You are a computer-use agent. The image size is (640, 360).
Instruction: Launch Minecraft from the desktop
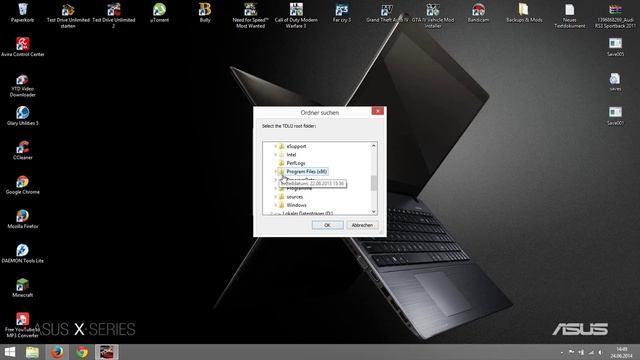[22, 287]
